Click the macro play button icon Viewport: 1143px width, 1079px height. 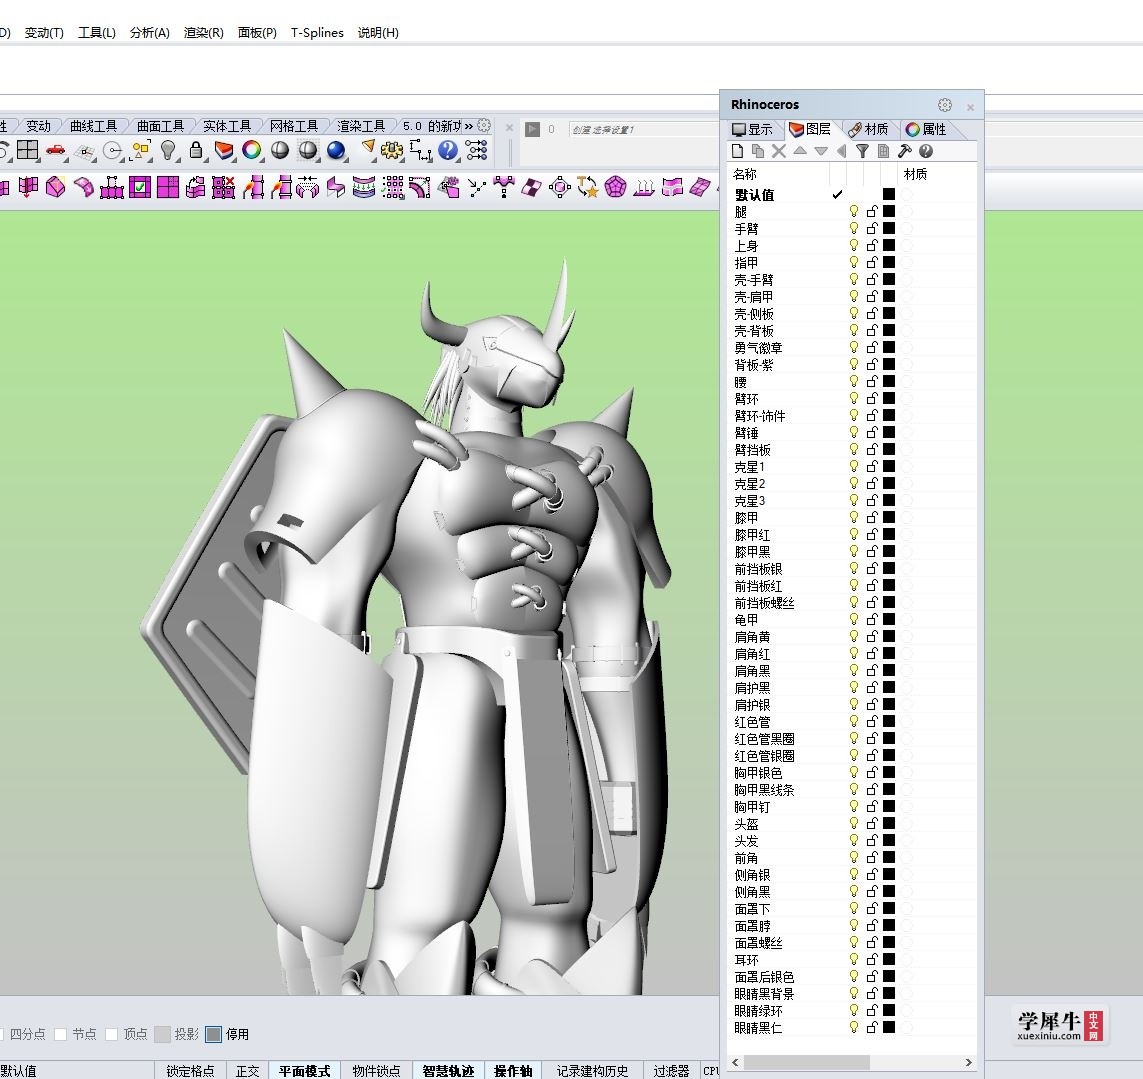(533, 129)
